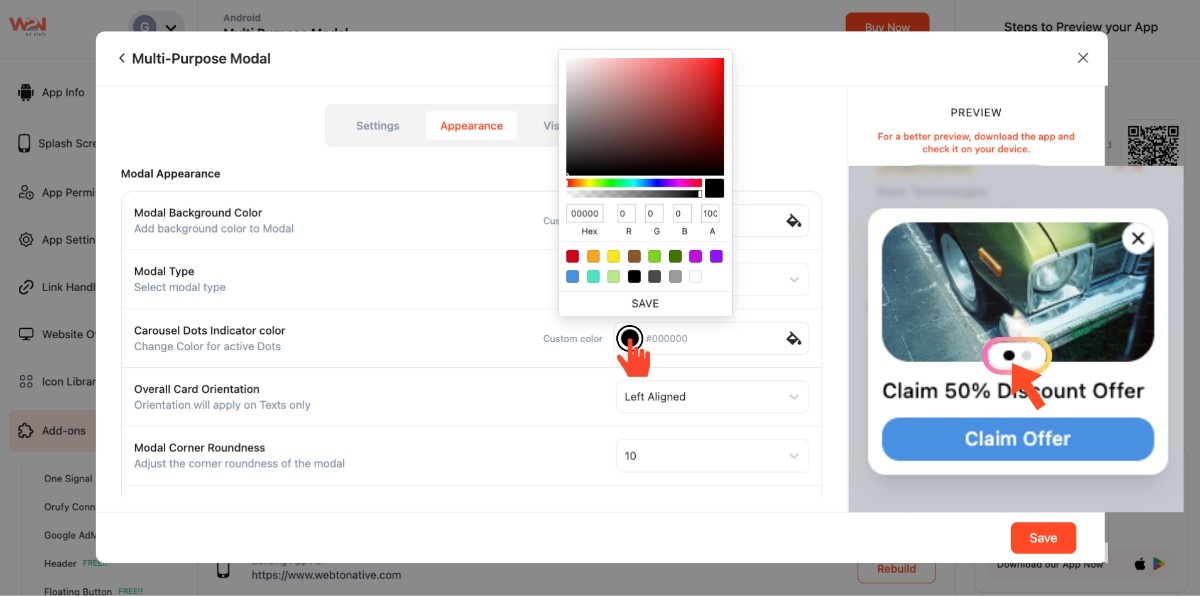Switch to the Settings tab
1200x596 pixels.
tap(377, 126)
